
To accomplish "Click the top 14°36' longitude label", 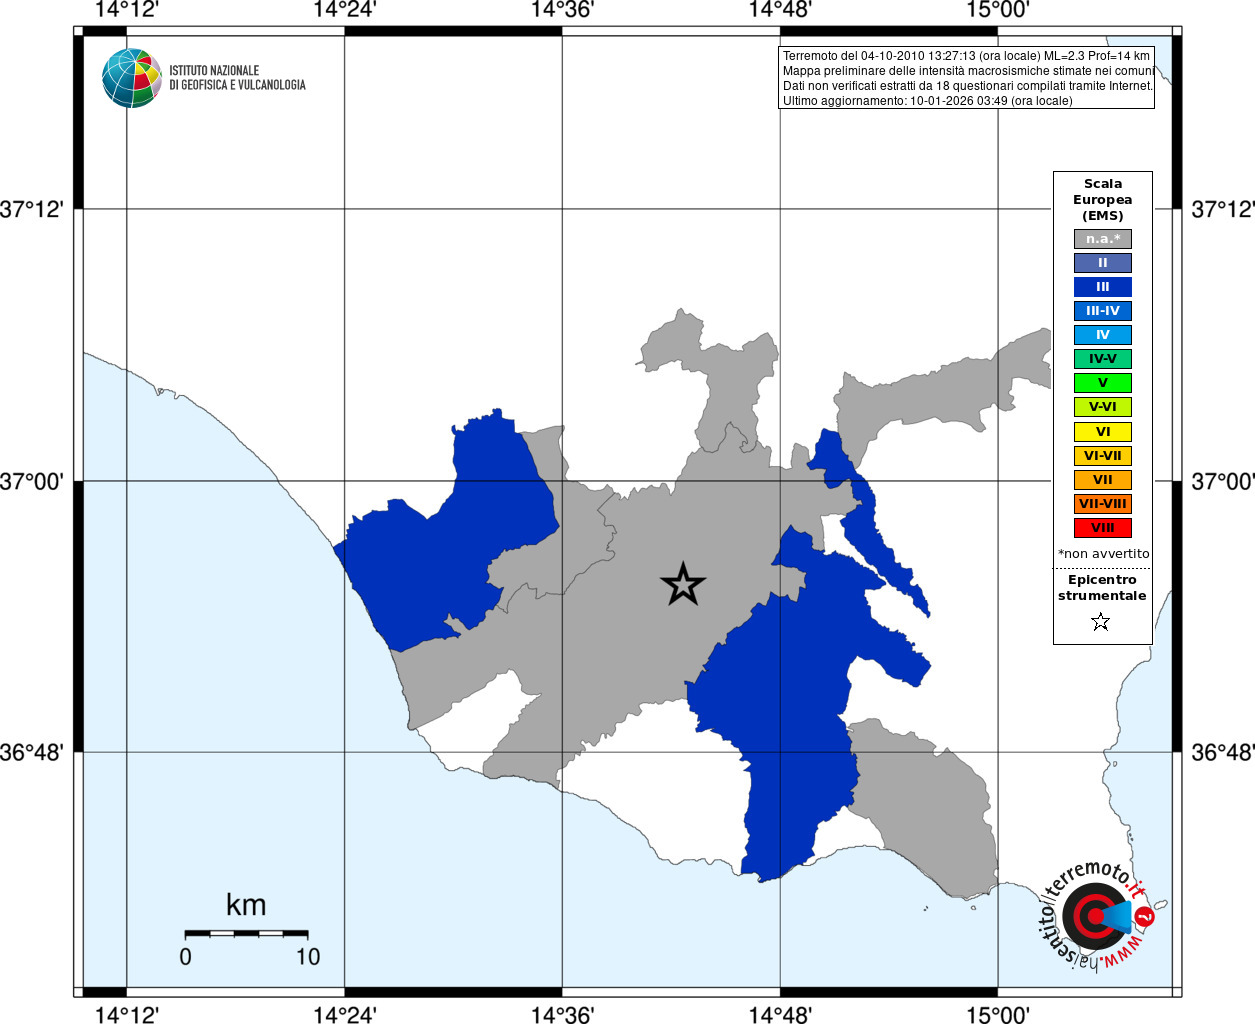I will pos(562,10).
